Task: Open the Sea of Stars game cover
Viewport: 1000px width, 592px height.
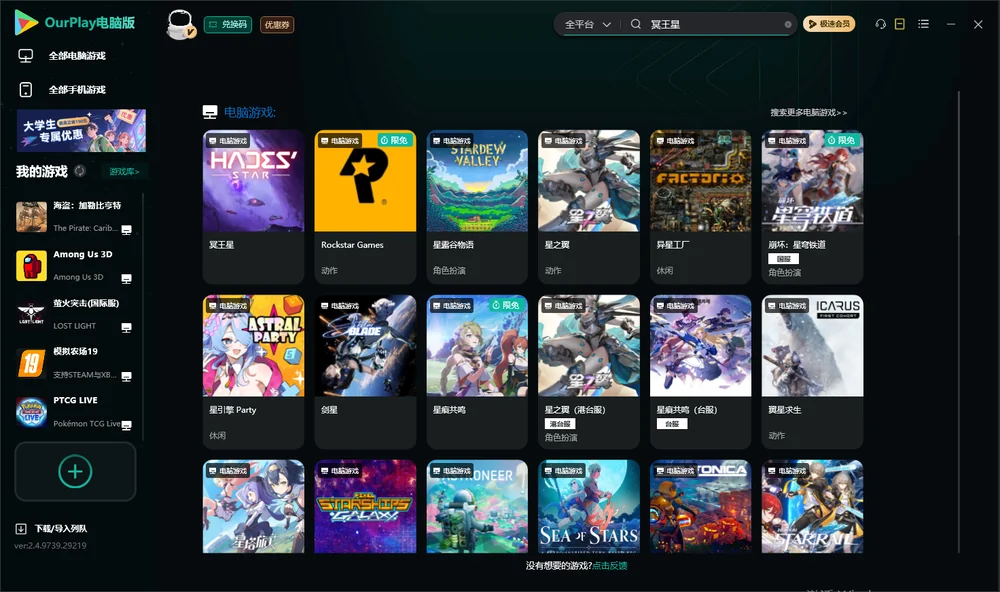Action: coord(589,507)
